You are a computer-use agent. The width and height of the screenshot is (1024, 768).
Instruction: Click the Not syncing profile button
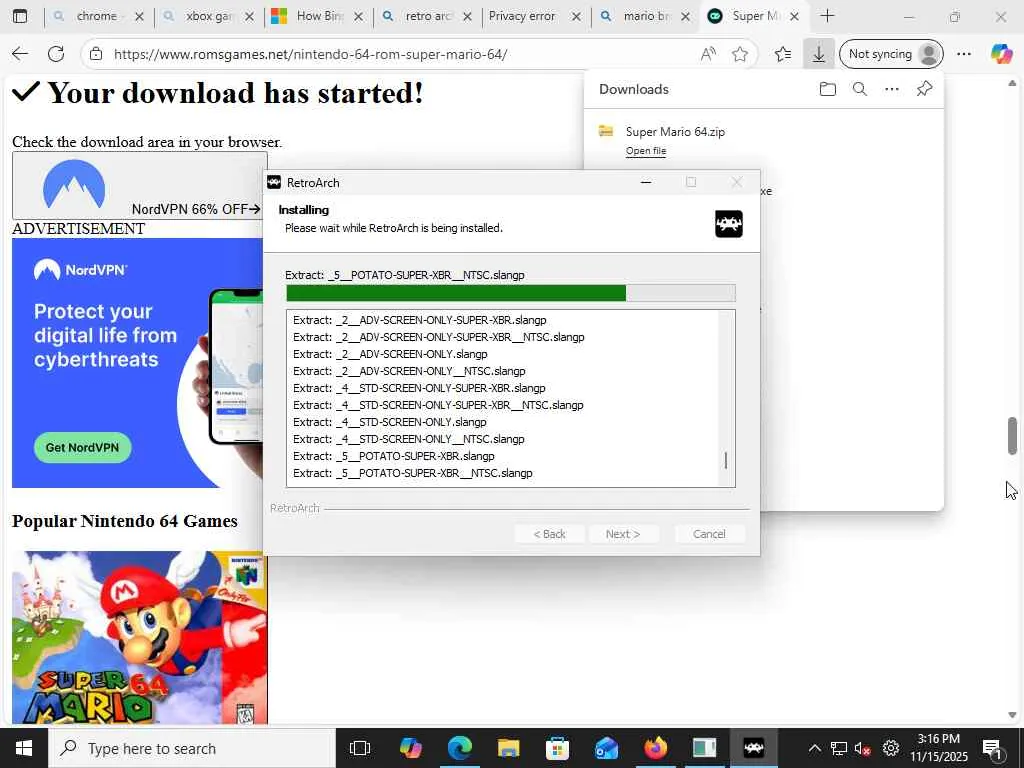pyautogui.click(x=891, y=54)
